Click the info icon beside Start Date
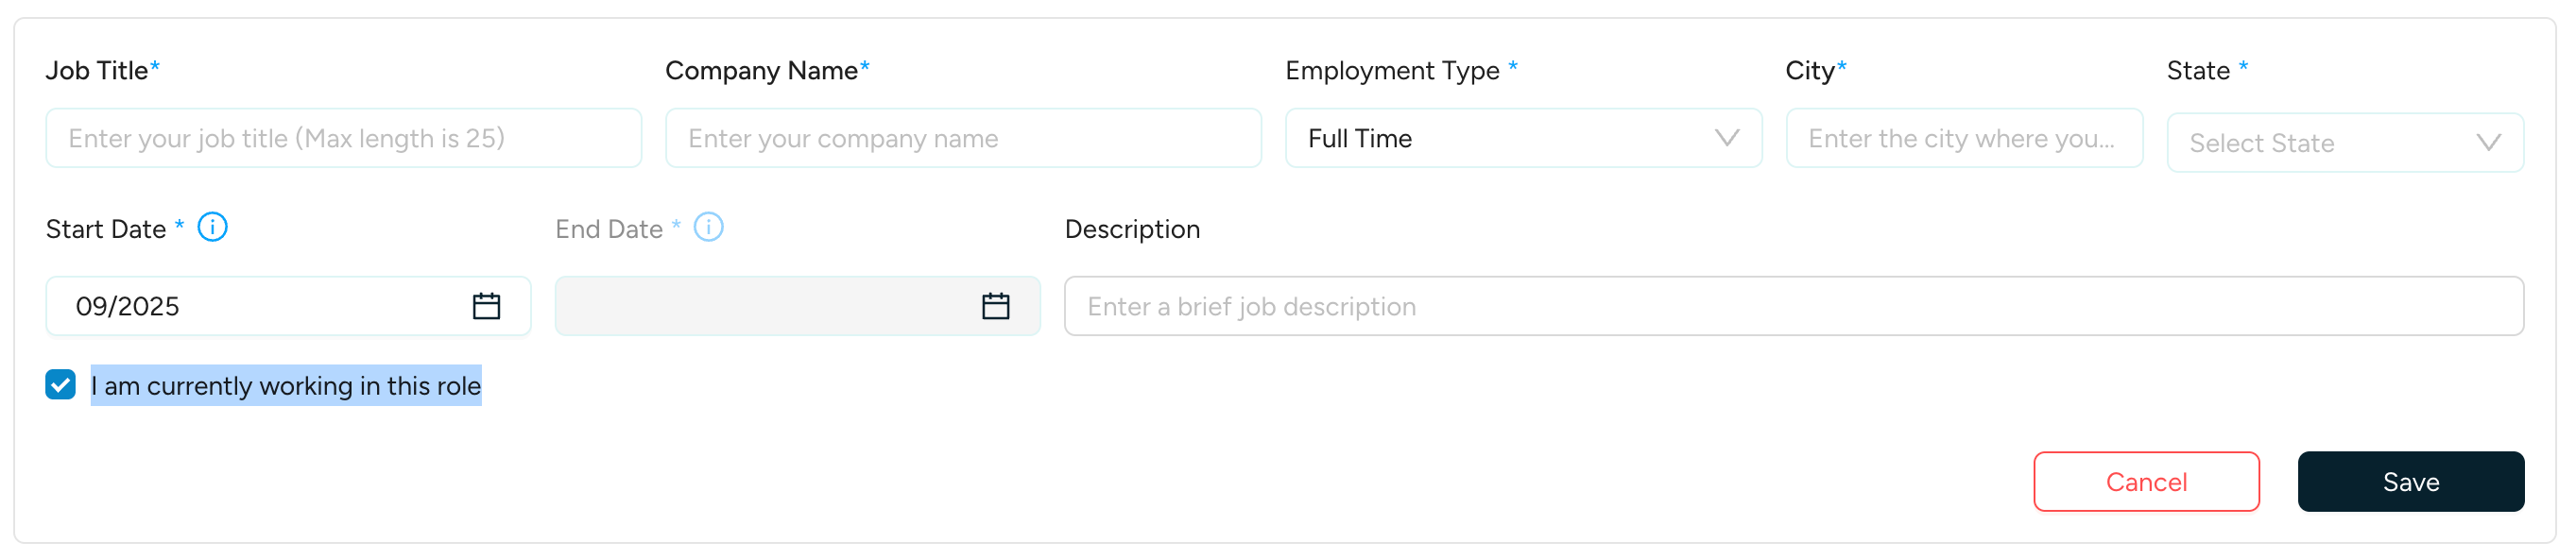 212,227
